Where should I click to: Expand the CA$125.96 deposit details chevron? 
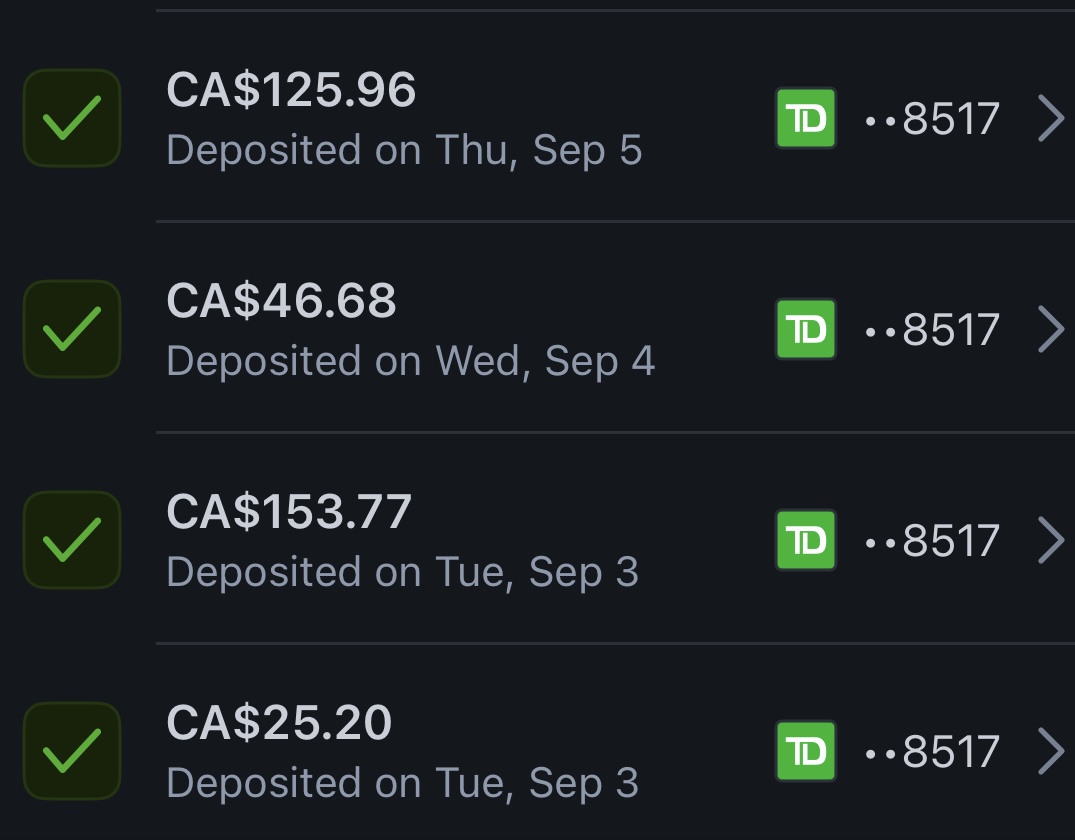click(x=1051, y=118)
